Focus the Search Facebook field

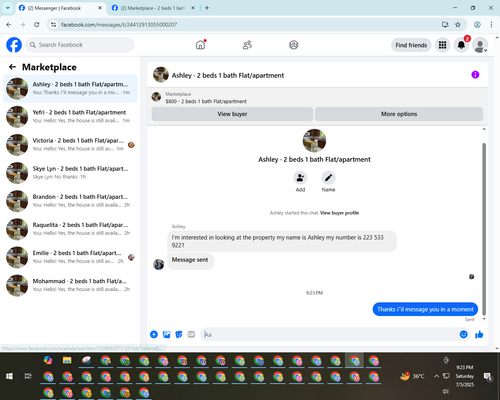coord(80,45)
